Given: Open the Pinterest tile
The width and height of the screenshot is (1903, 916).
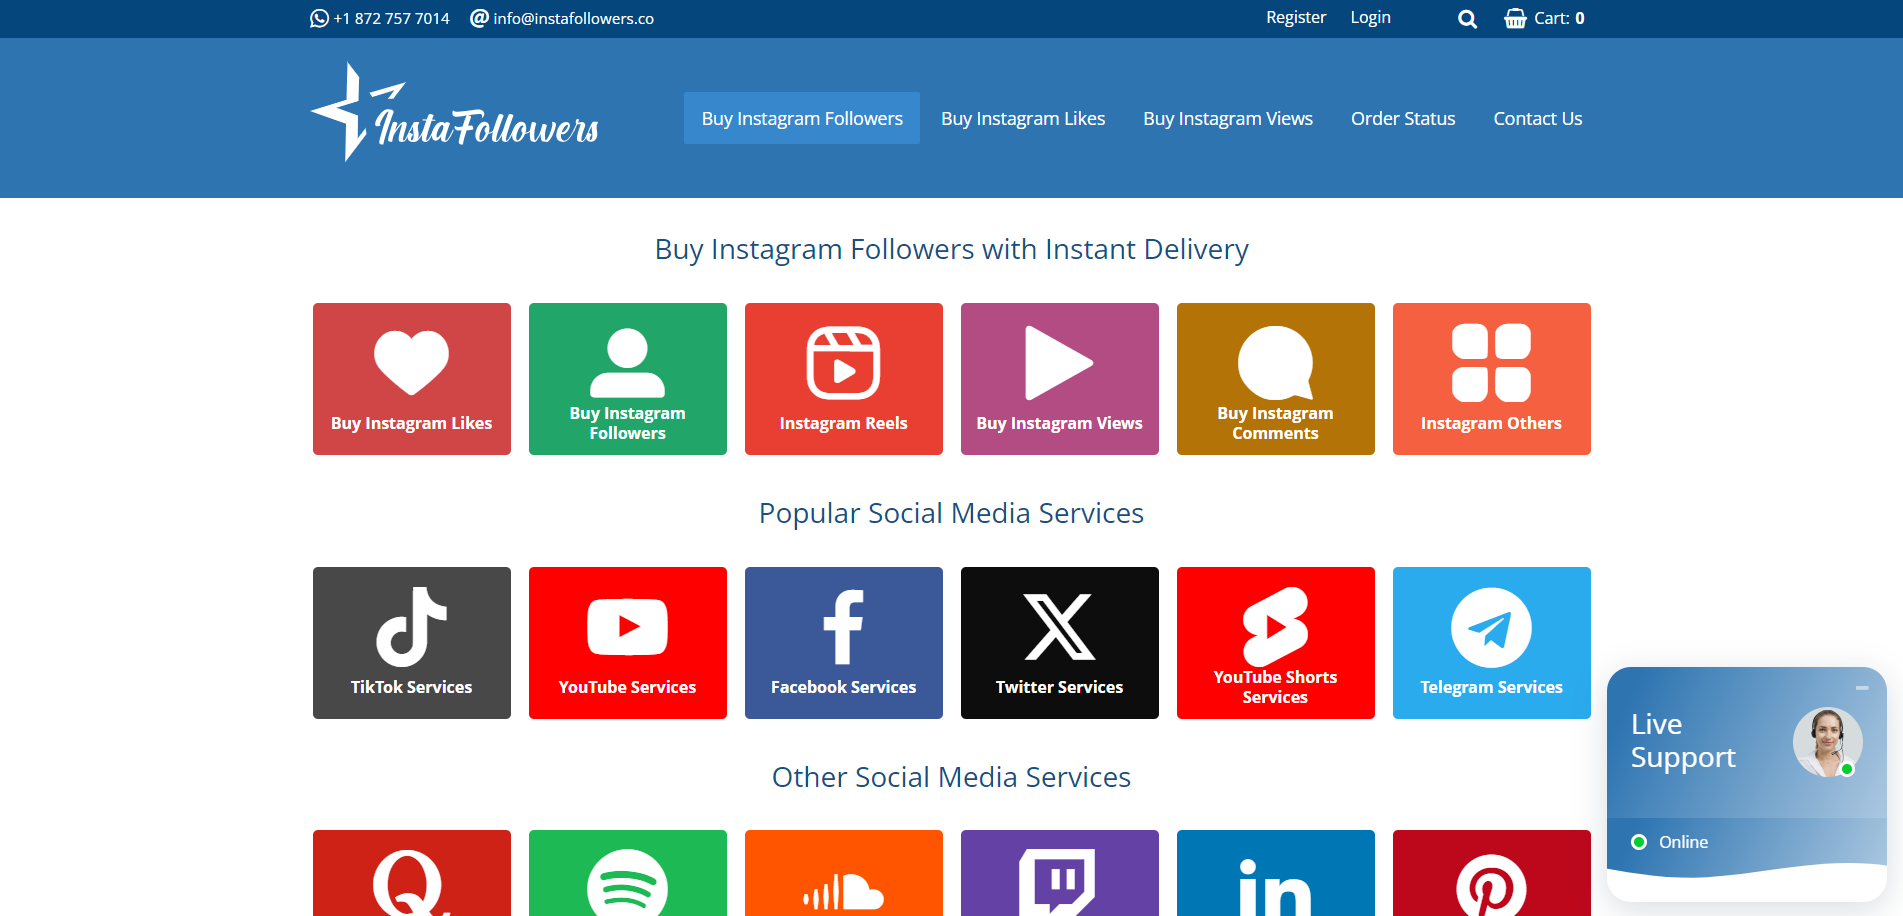Looking at the screenshot, I should (1492, 873).
